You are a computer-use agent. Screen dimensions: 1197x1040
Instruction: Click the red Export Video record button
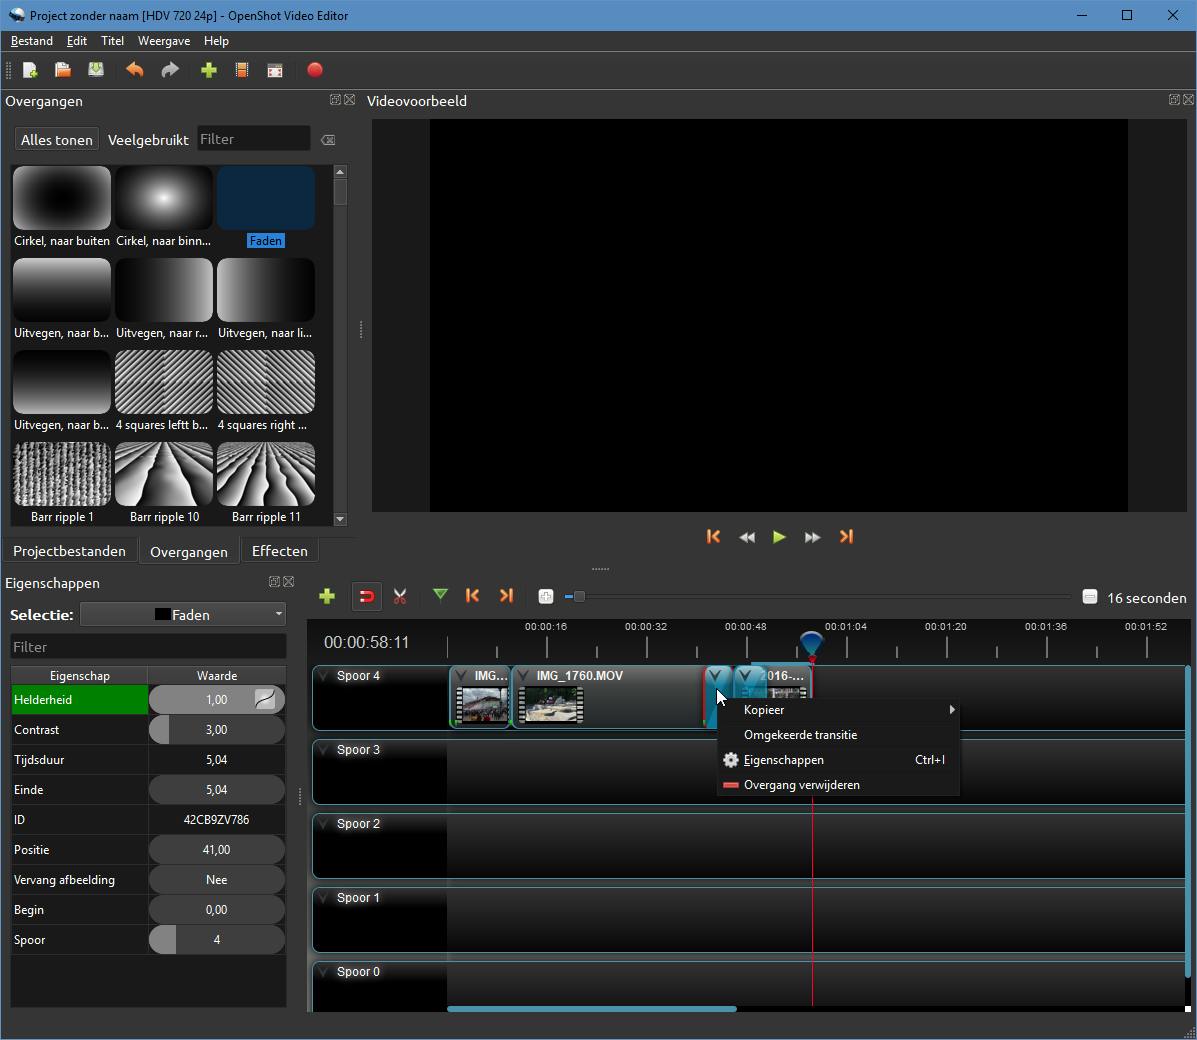(315, 70)
